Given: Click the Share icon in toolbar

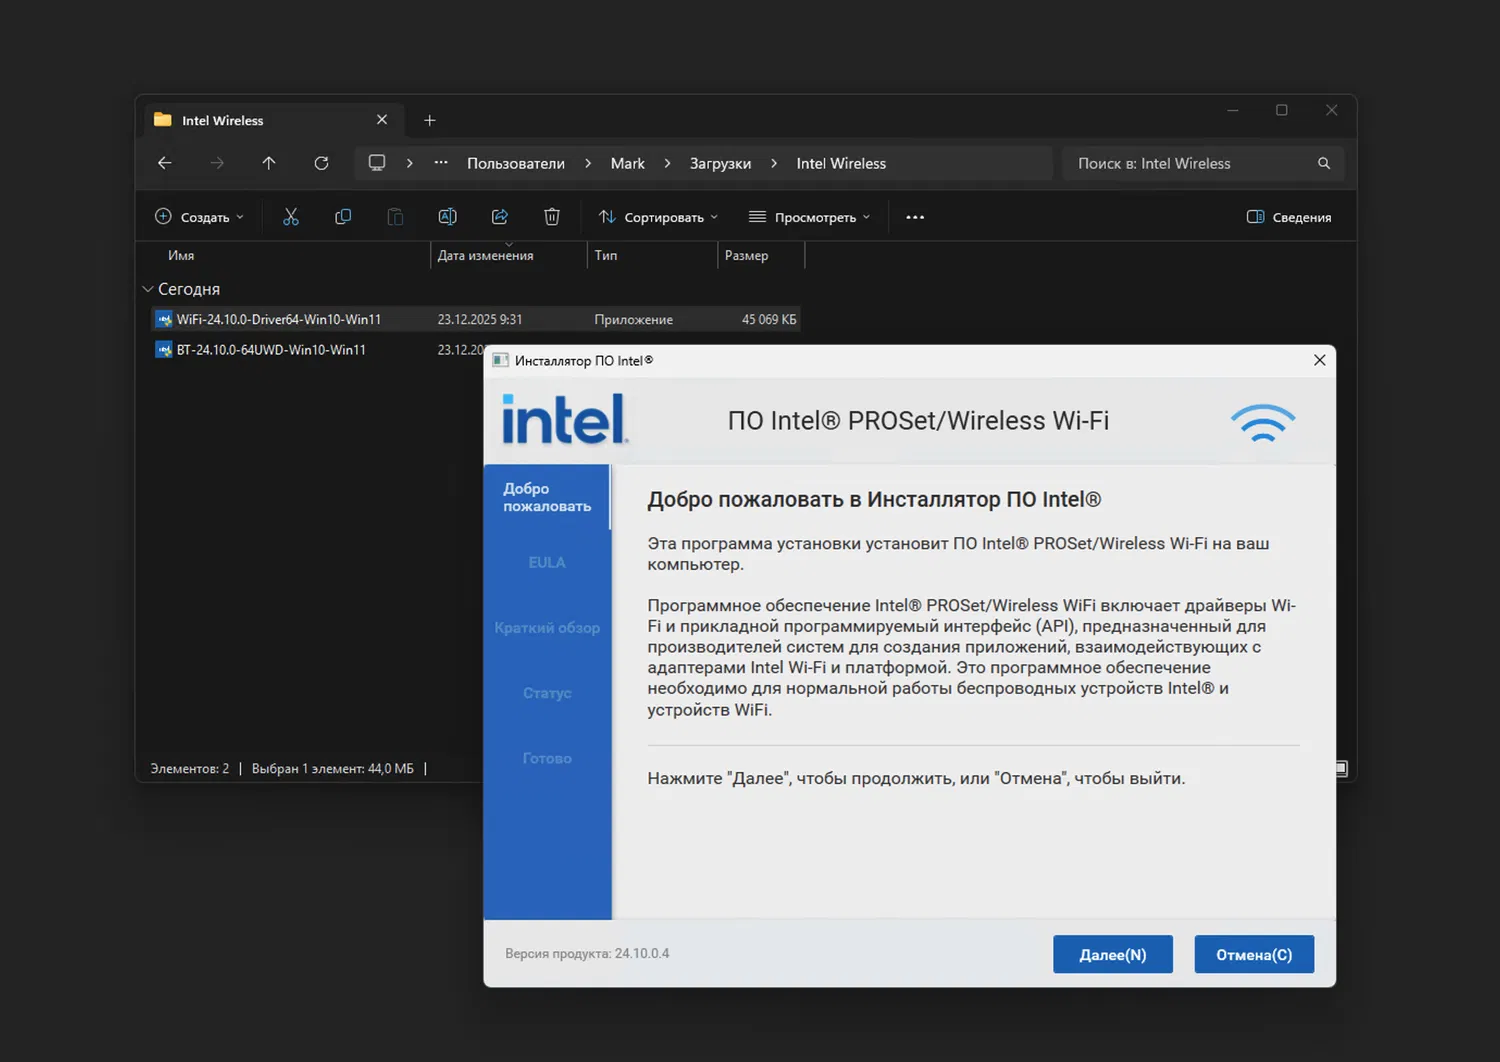Looking at the screenshot, I should 500,217.
